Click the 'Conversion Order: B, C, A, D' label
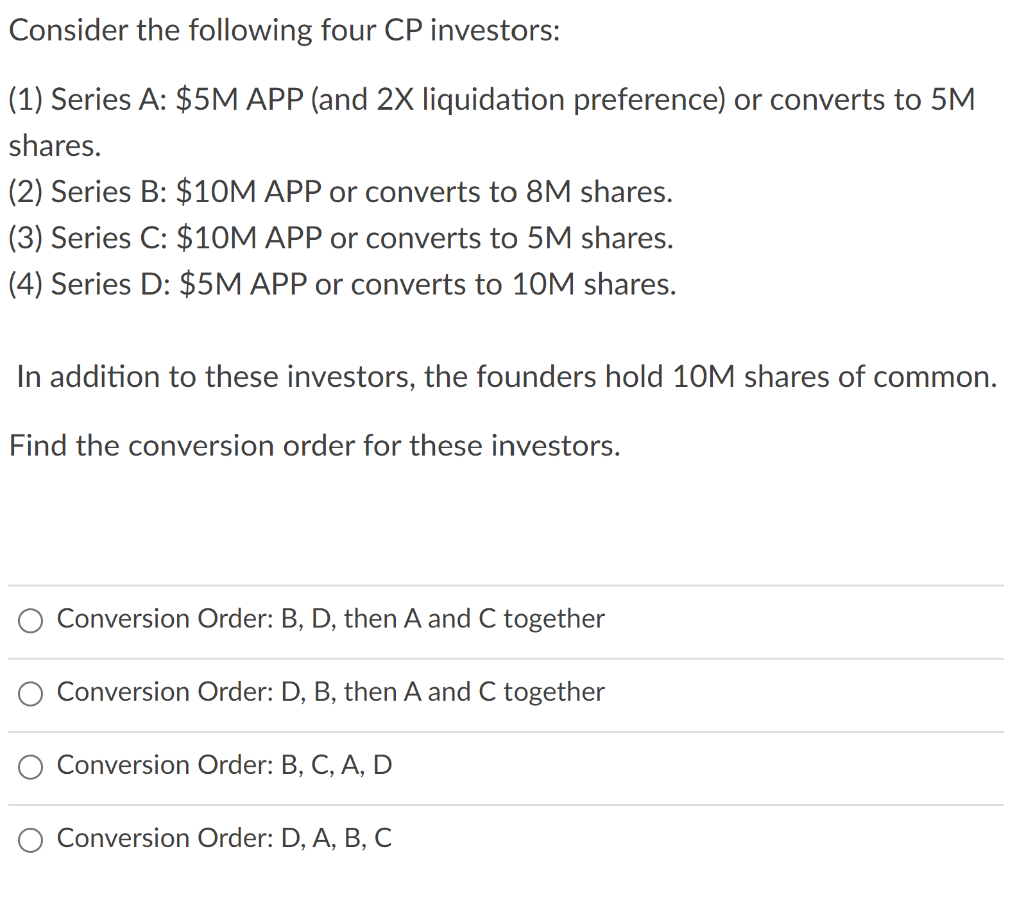 pos(224,765)
